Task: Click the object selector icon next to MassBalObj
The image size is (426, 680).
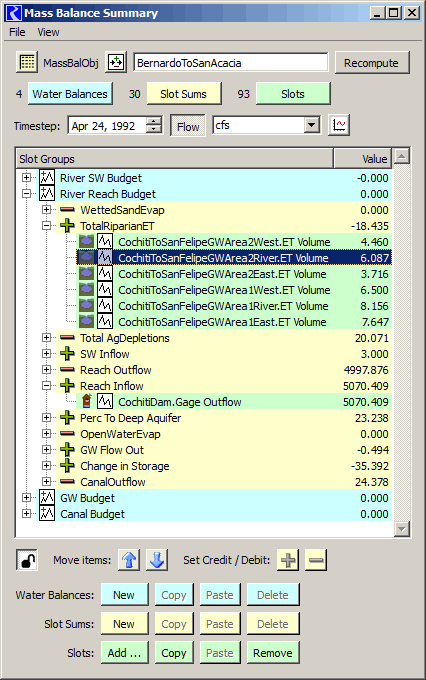Action: [x=116, y=62]
